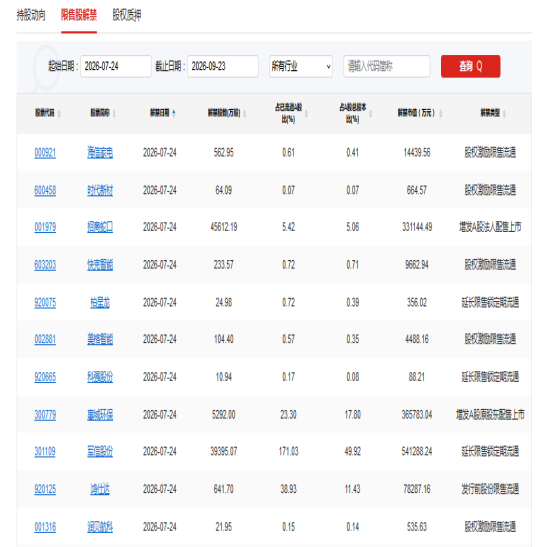Open stock code link 603203

[45, 265]
